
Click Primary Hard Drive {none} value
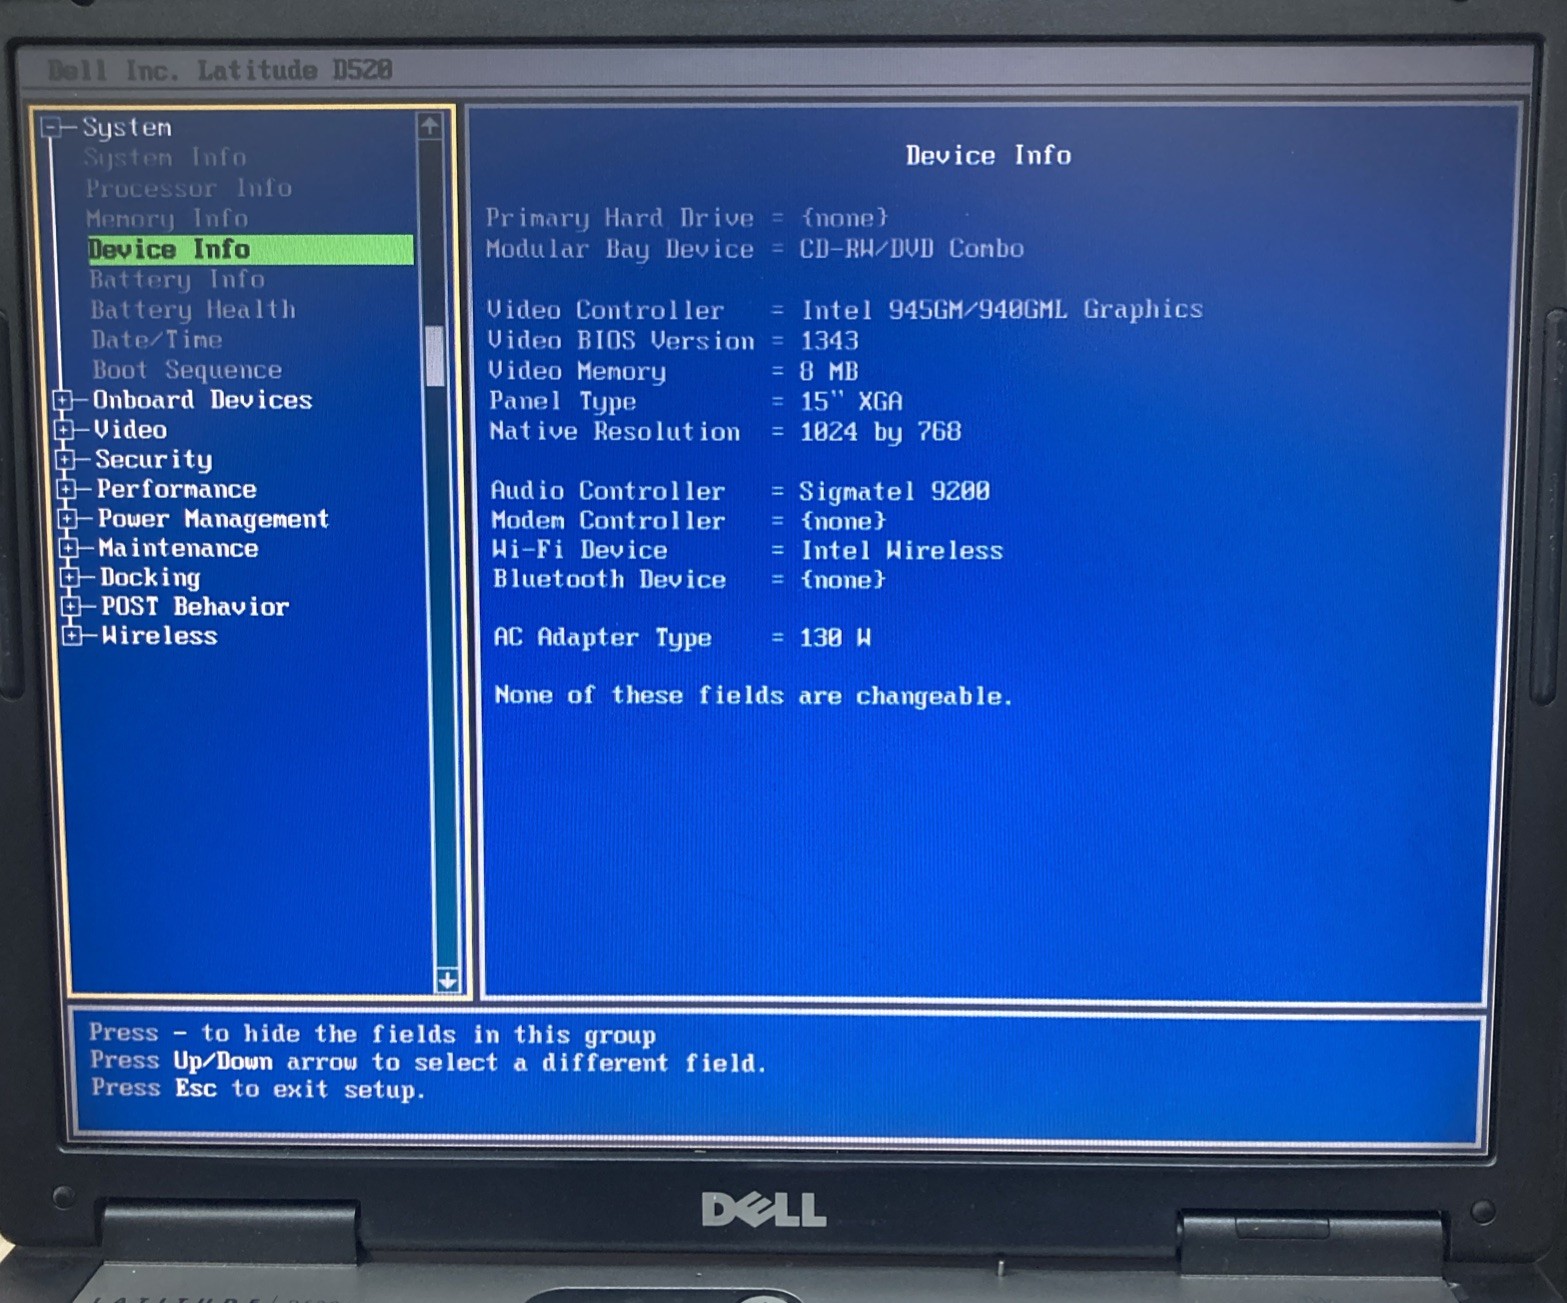[844, 218]
